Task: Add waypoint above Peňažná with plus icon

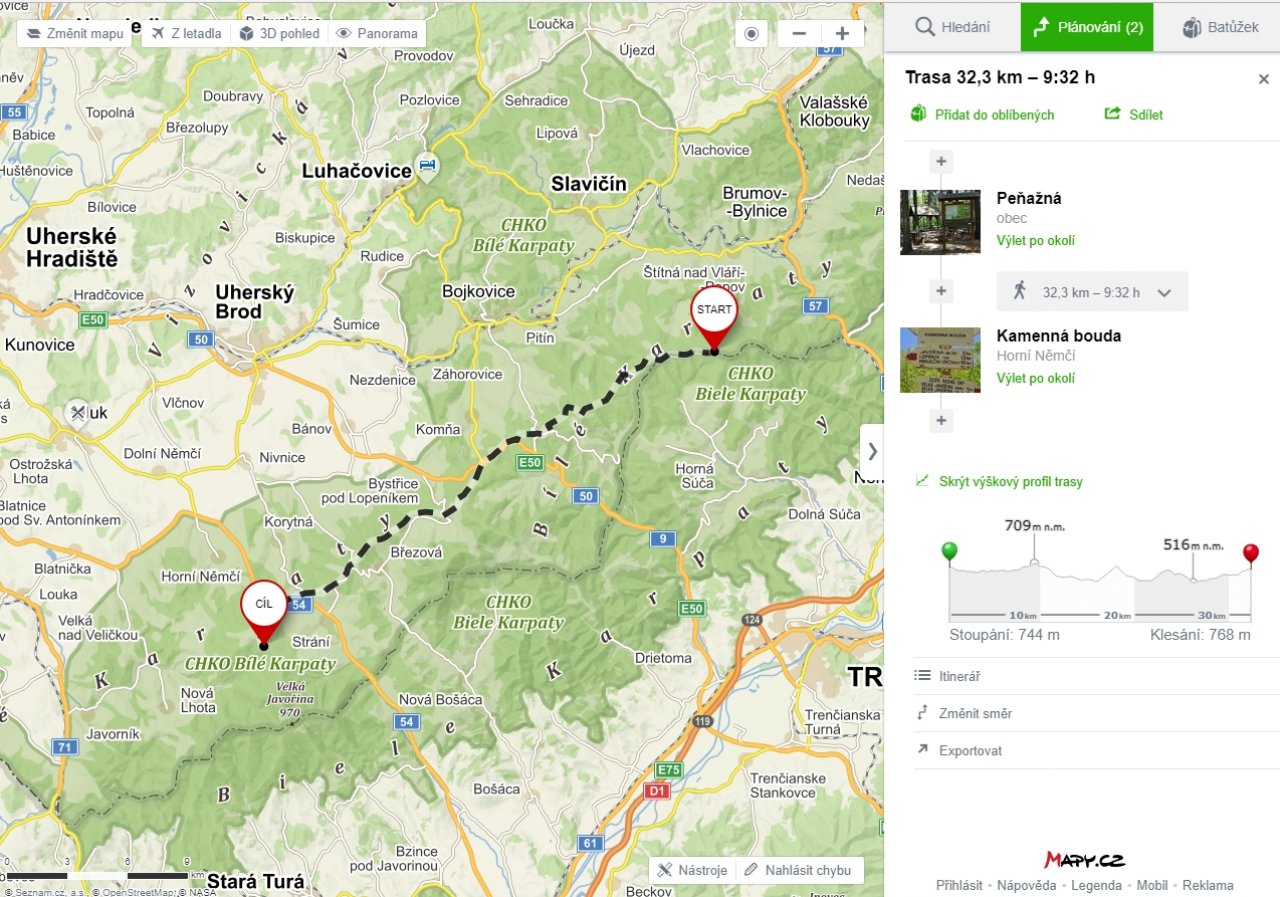Action: click(x=940, y=162)
